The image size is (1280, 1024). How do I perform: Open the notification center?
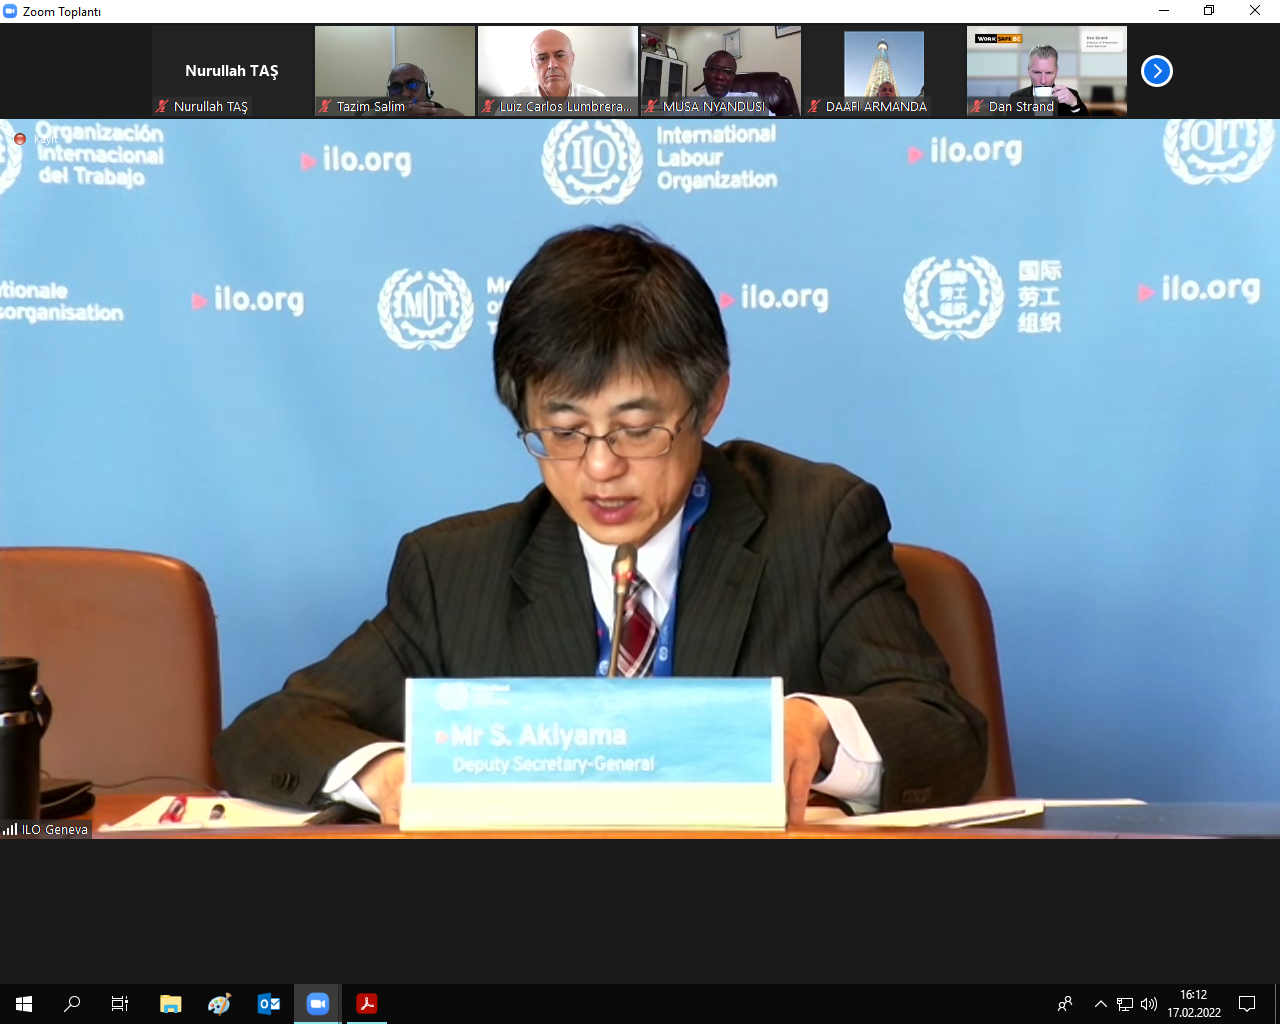coord(1247,1004)
